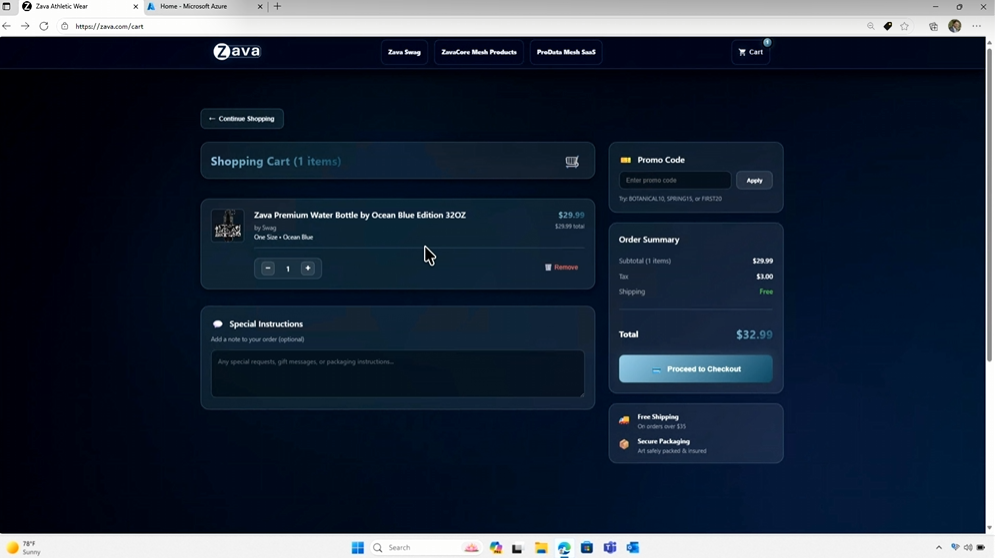
Task: Open ZavaCore Mesh Products menu item
Action: [x=479, y=52]
